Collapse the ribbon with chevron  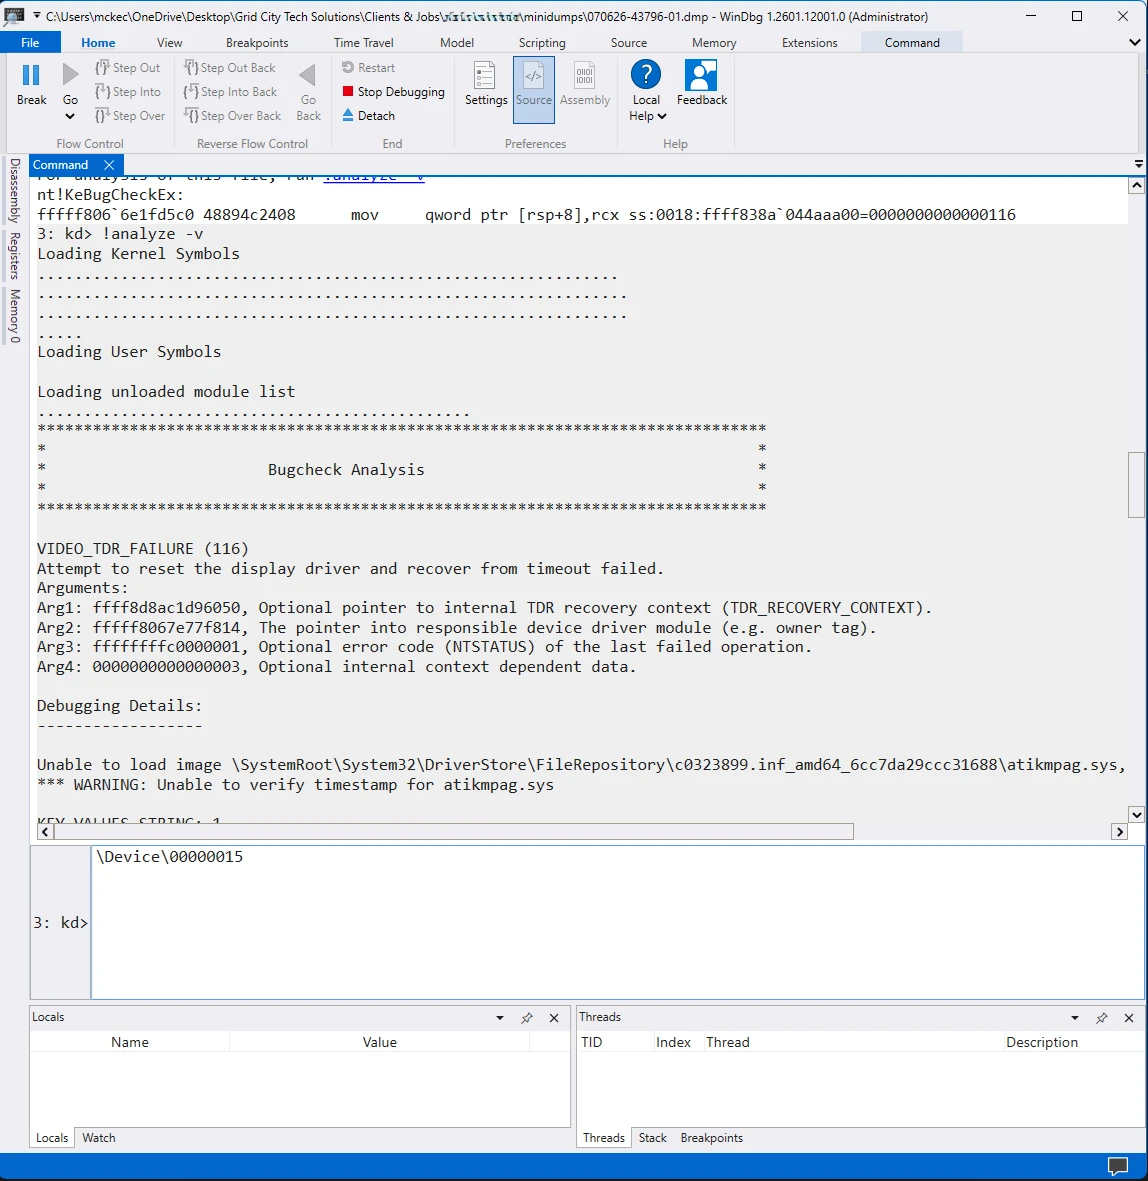click(x=1134, y=43)
